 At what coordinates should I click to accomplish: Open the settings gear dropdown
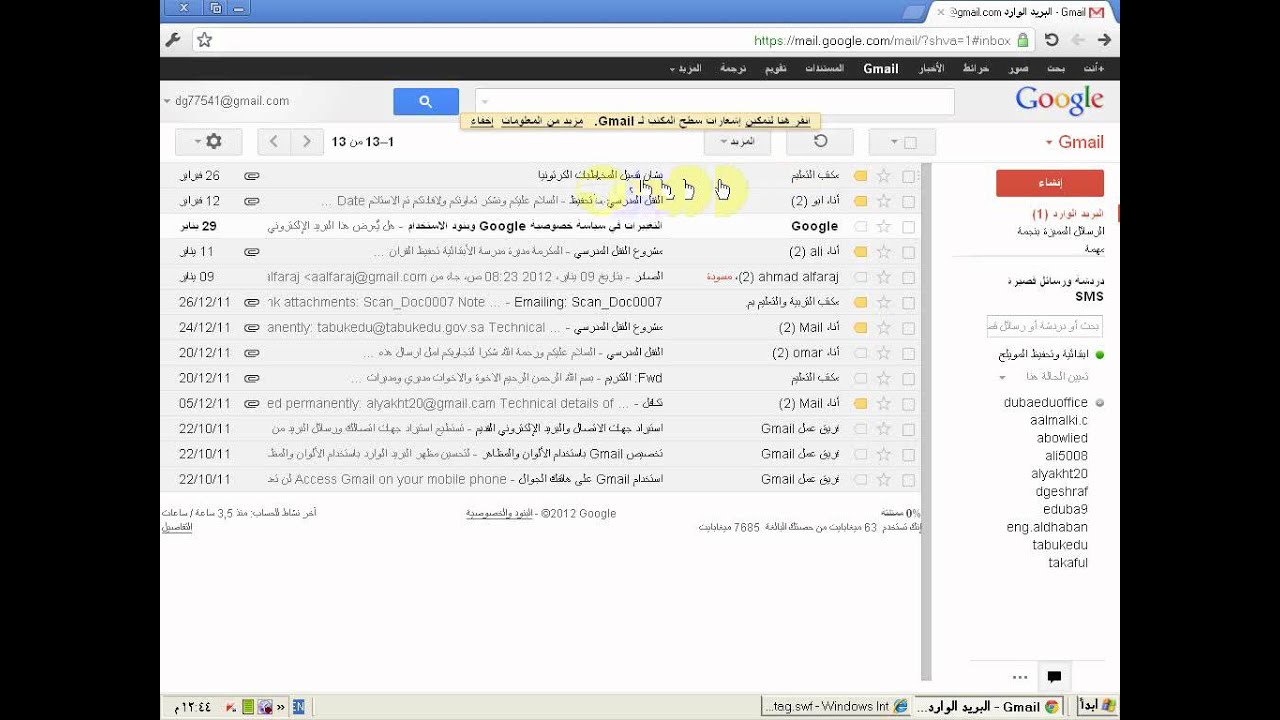(x=208, y=142)
